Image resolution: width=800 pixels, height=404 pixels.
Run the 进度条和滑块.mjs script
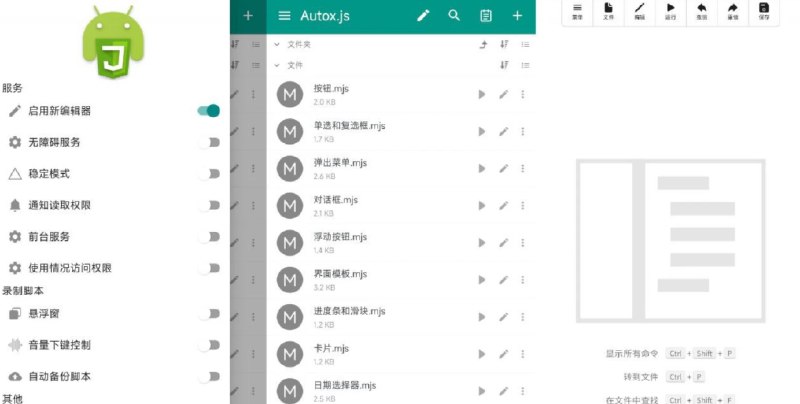coord(481,317)
